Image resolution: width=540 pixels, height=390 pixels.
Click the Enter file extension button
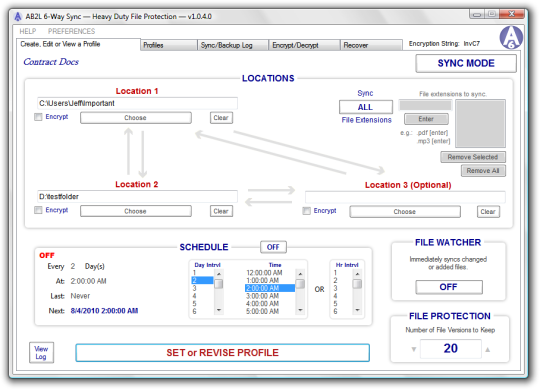426,119
